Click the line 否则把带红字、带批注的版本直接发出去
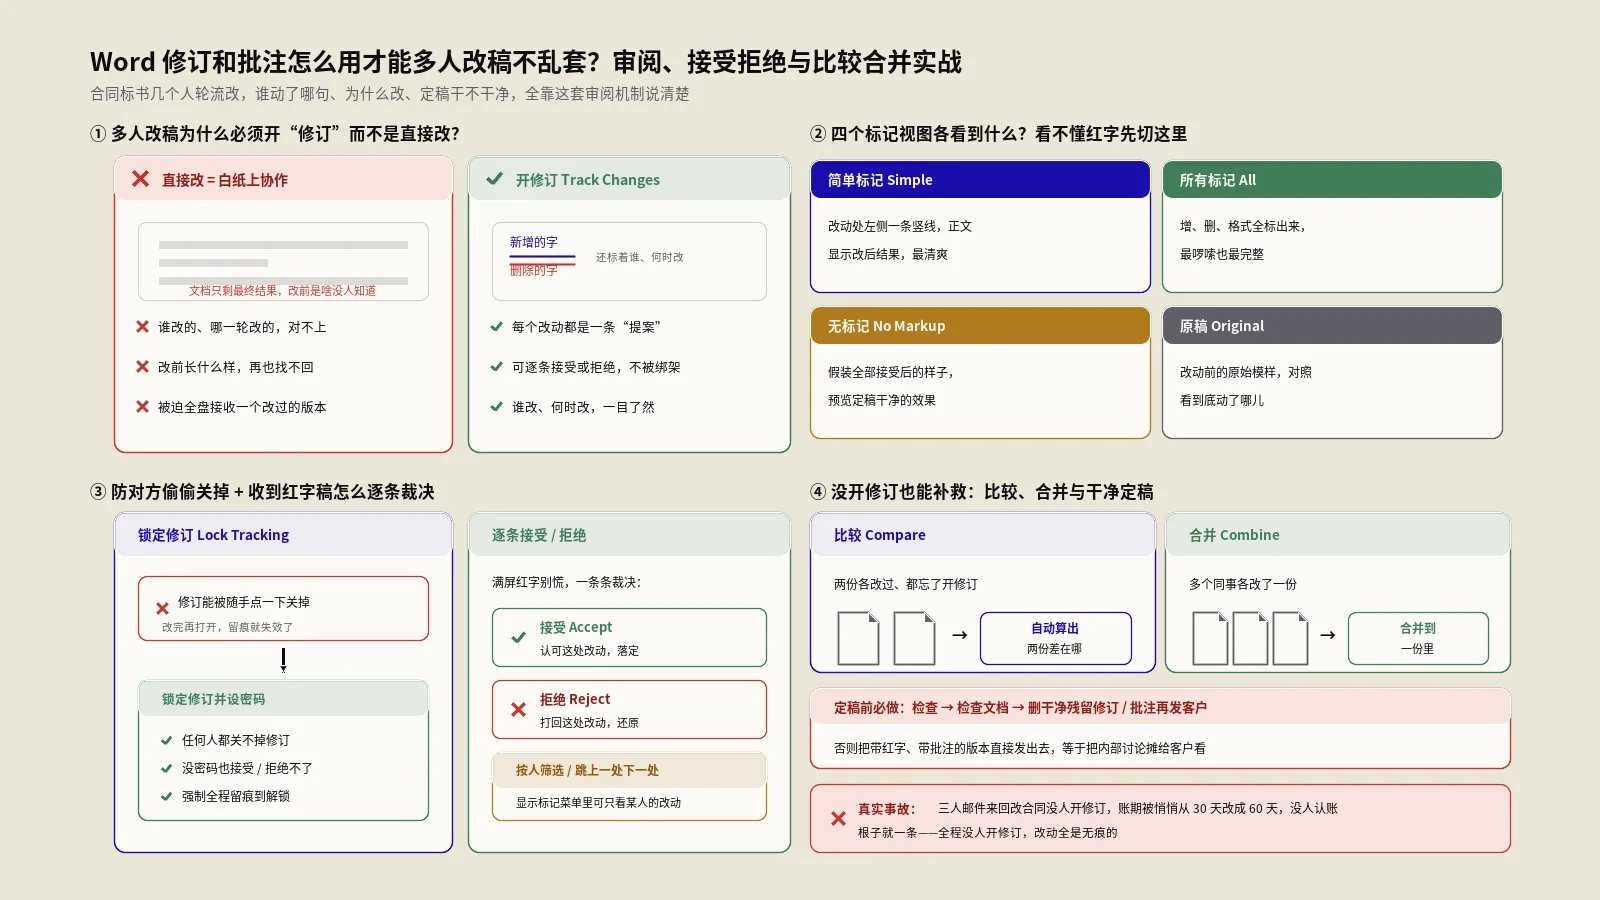The image size is (1600, 900). coord(1020,748)
